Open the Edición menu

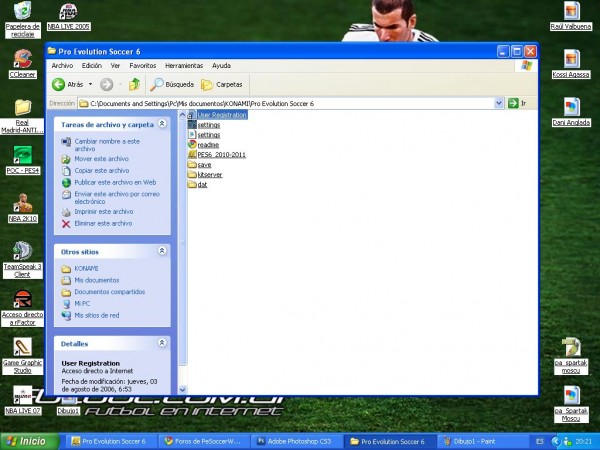92,65
